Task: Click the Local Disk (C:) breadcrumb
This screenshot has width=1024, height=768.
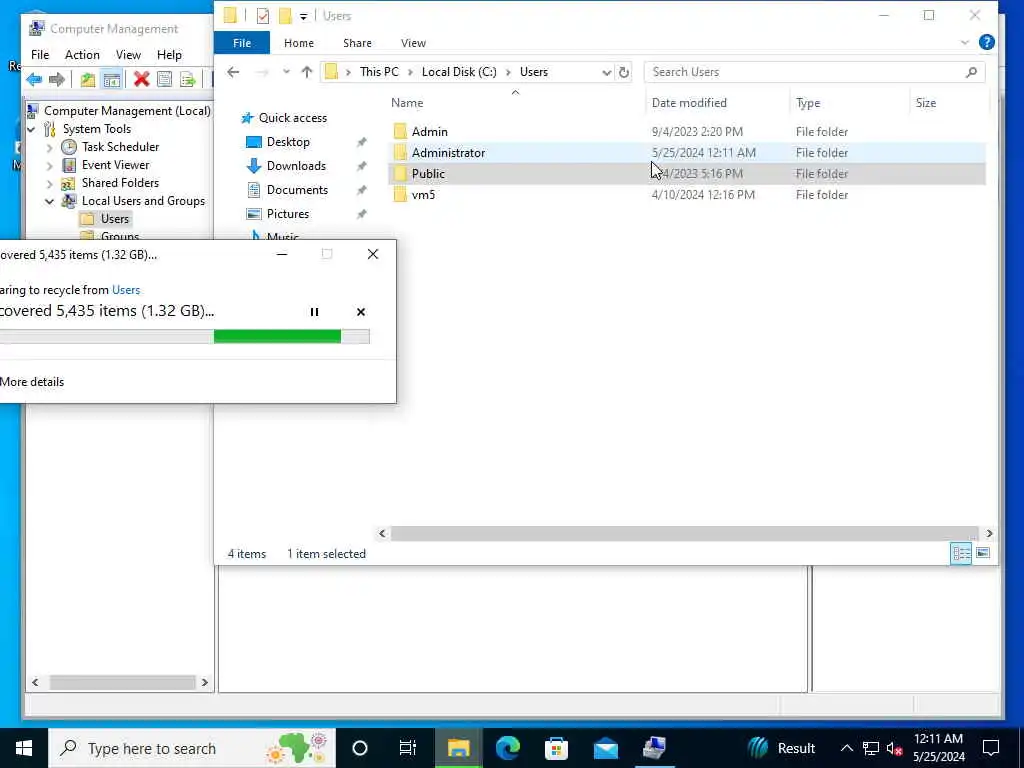Action: [459, 72]
